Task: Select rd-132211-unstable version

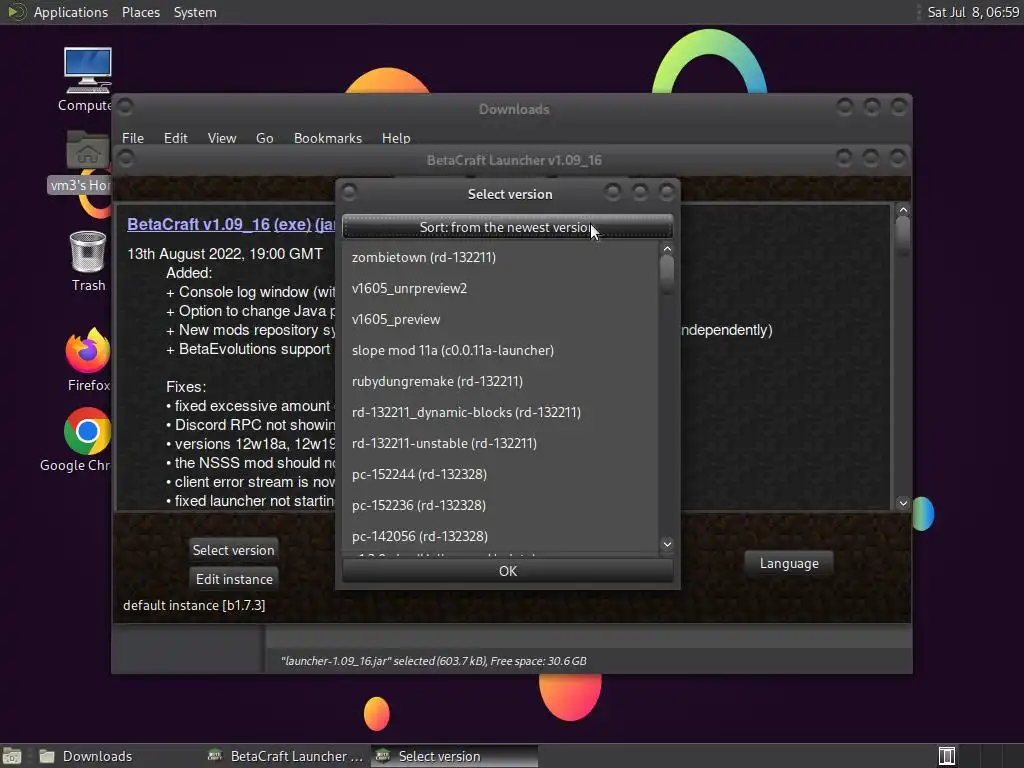Action: coord(501,443)
